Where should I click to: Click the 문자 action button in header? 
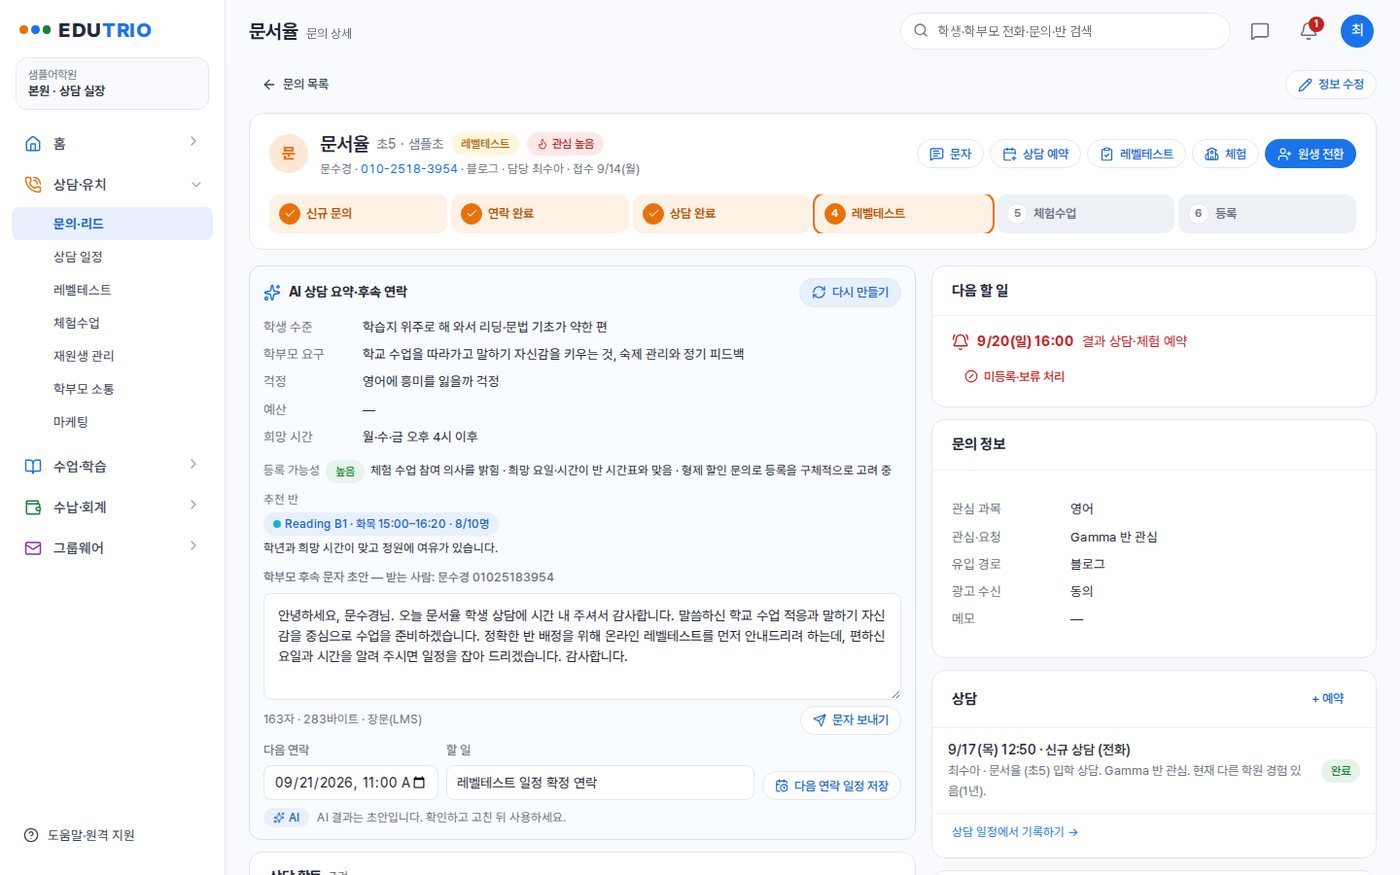[950, 154]
